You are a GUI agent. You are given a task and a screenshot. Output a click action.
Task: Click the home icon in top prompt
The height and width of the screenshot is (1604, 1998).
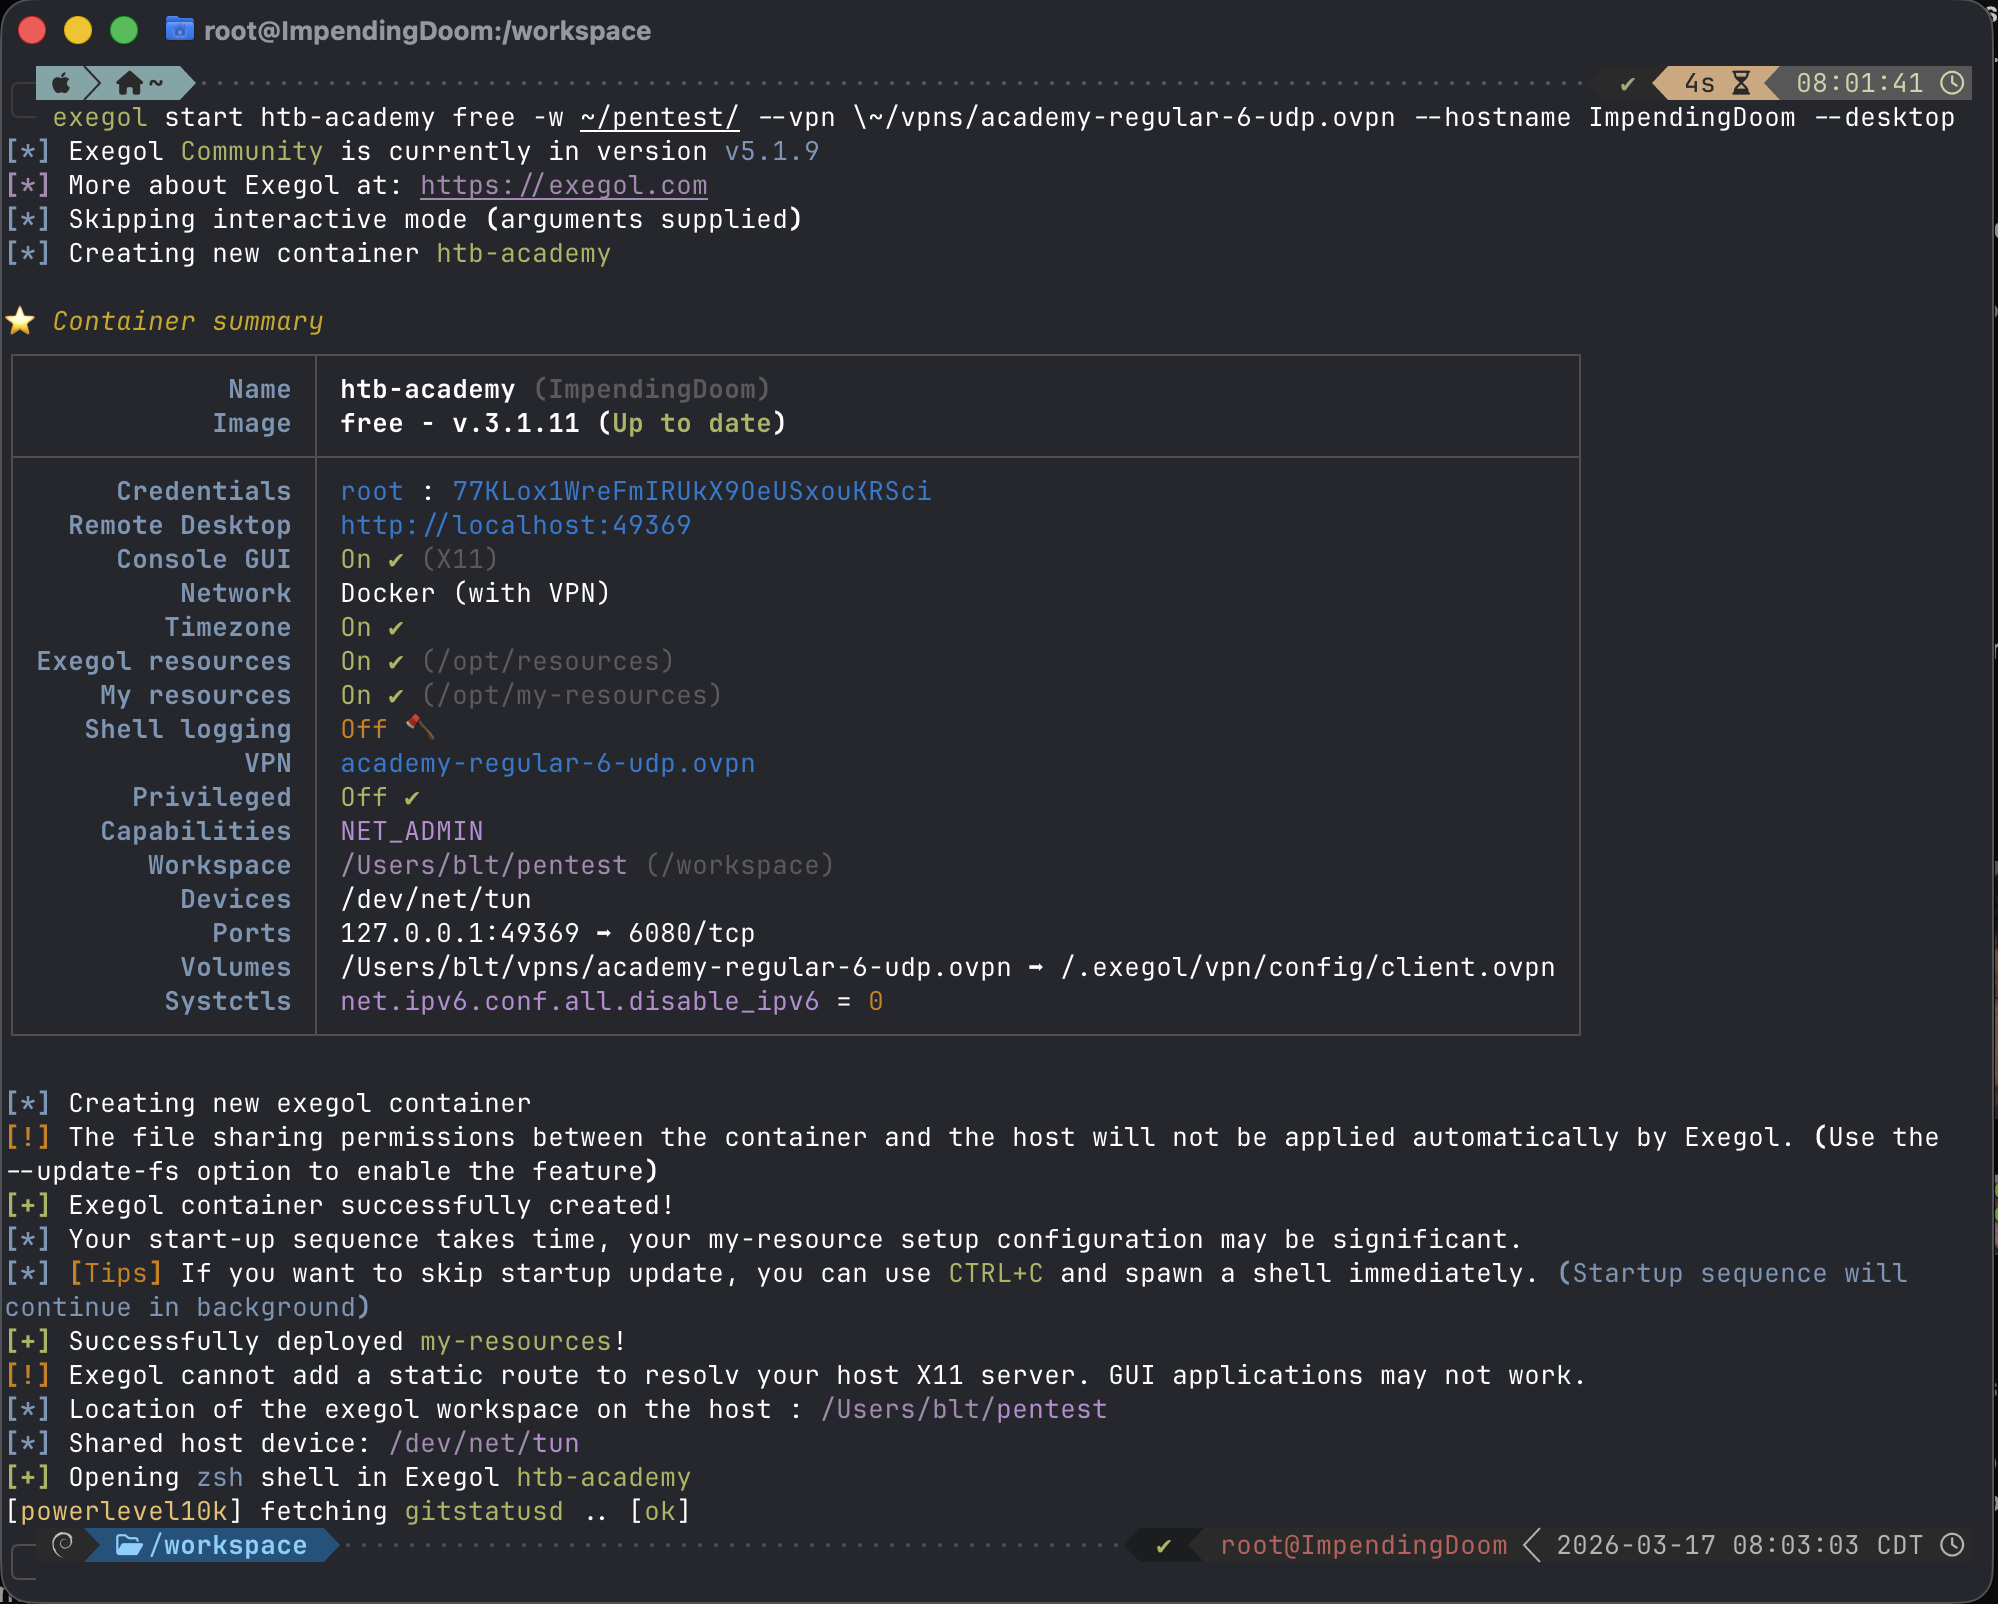[x=129, y=83]
